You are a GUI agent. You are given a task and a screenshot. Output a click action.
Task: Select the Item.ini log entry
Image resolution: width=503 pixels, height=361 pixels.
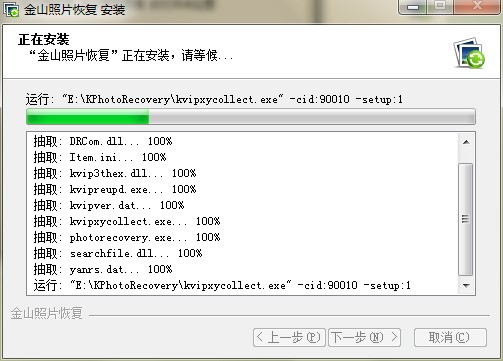[x=100, y=157]
